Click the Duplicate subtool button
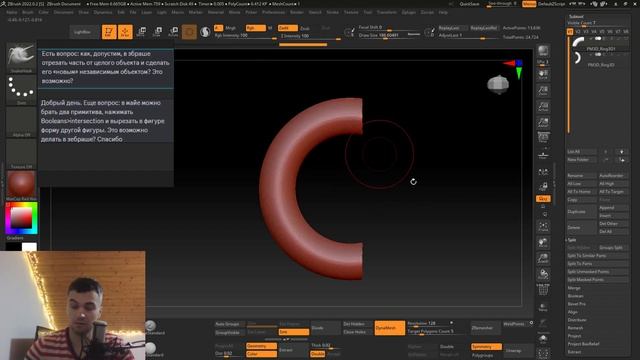Screen dimensions: 640x360 (x=581, y=212)
